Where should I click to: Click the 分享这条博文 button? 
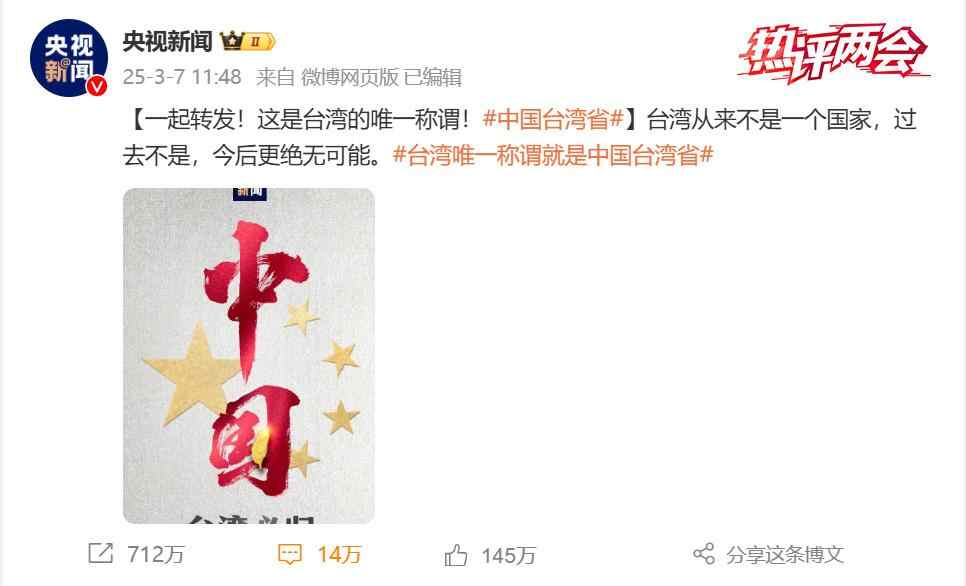pyautogui.click(x=784, y=555)
